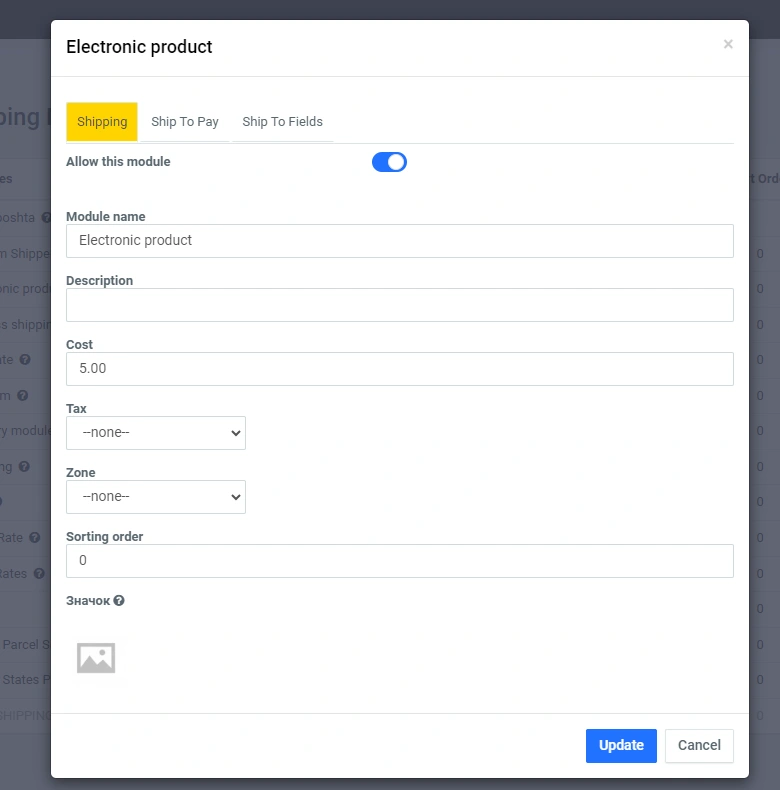Select the Sorting order input field
This screenshot has height=790, width=780.
tap(400, 561)
